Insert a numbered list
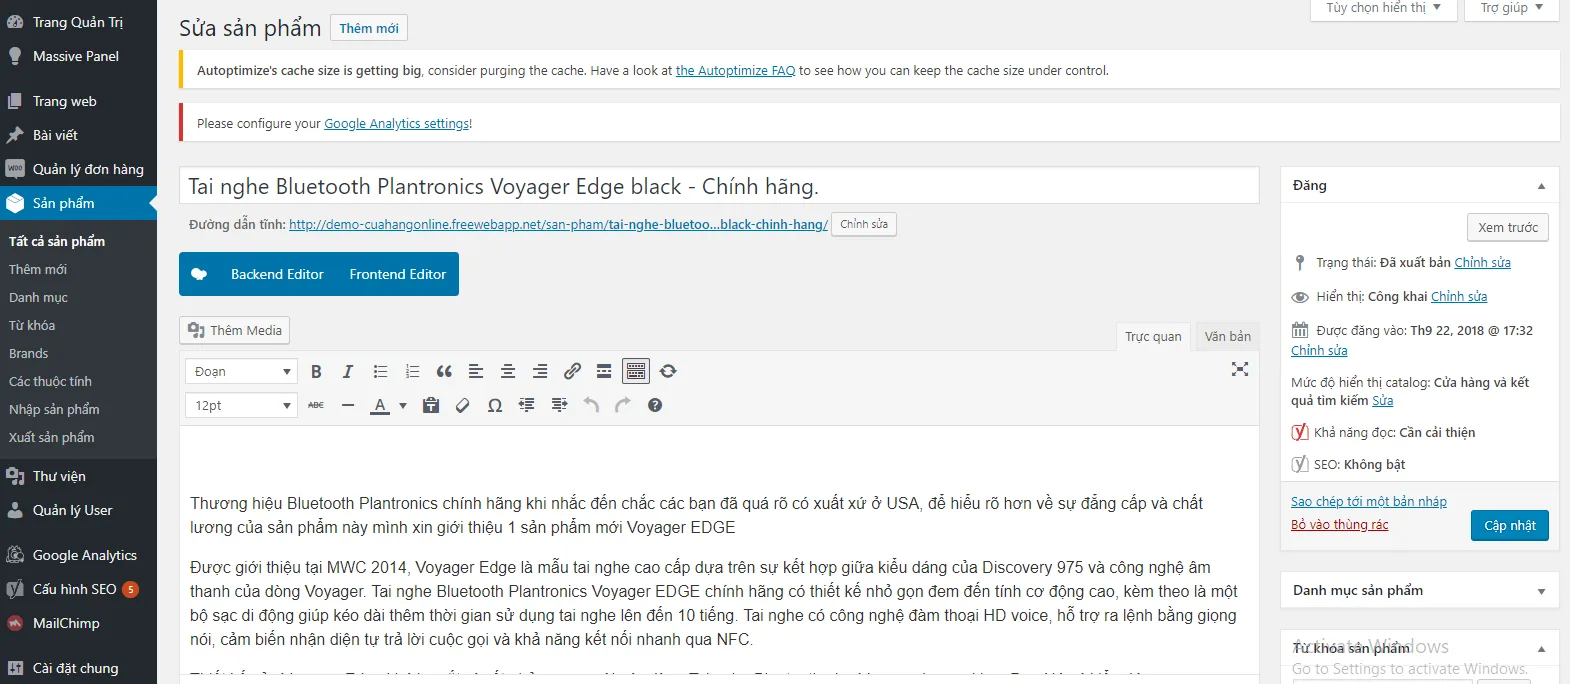The width and height of the screenshot is (1570, 684). (412, 371)
